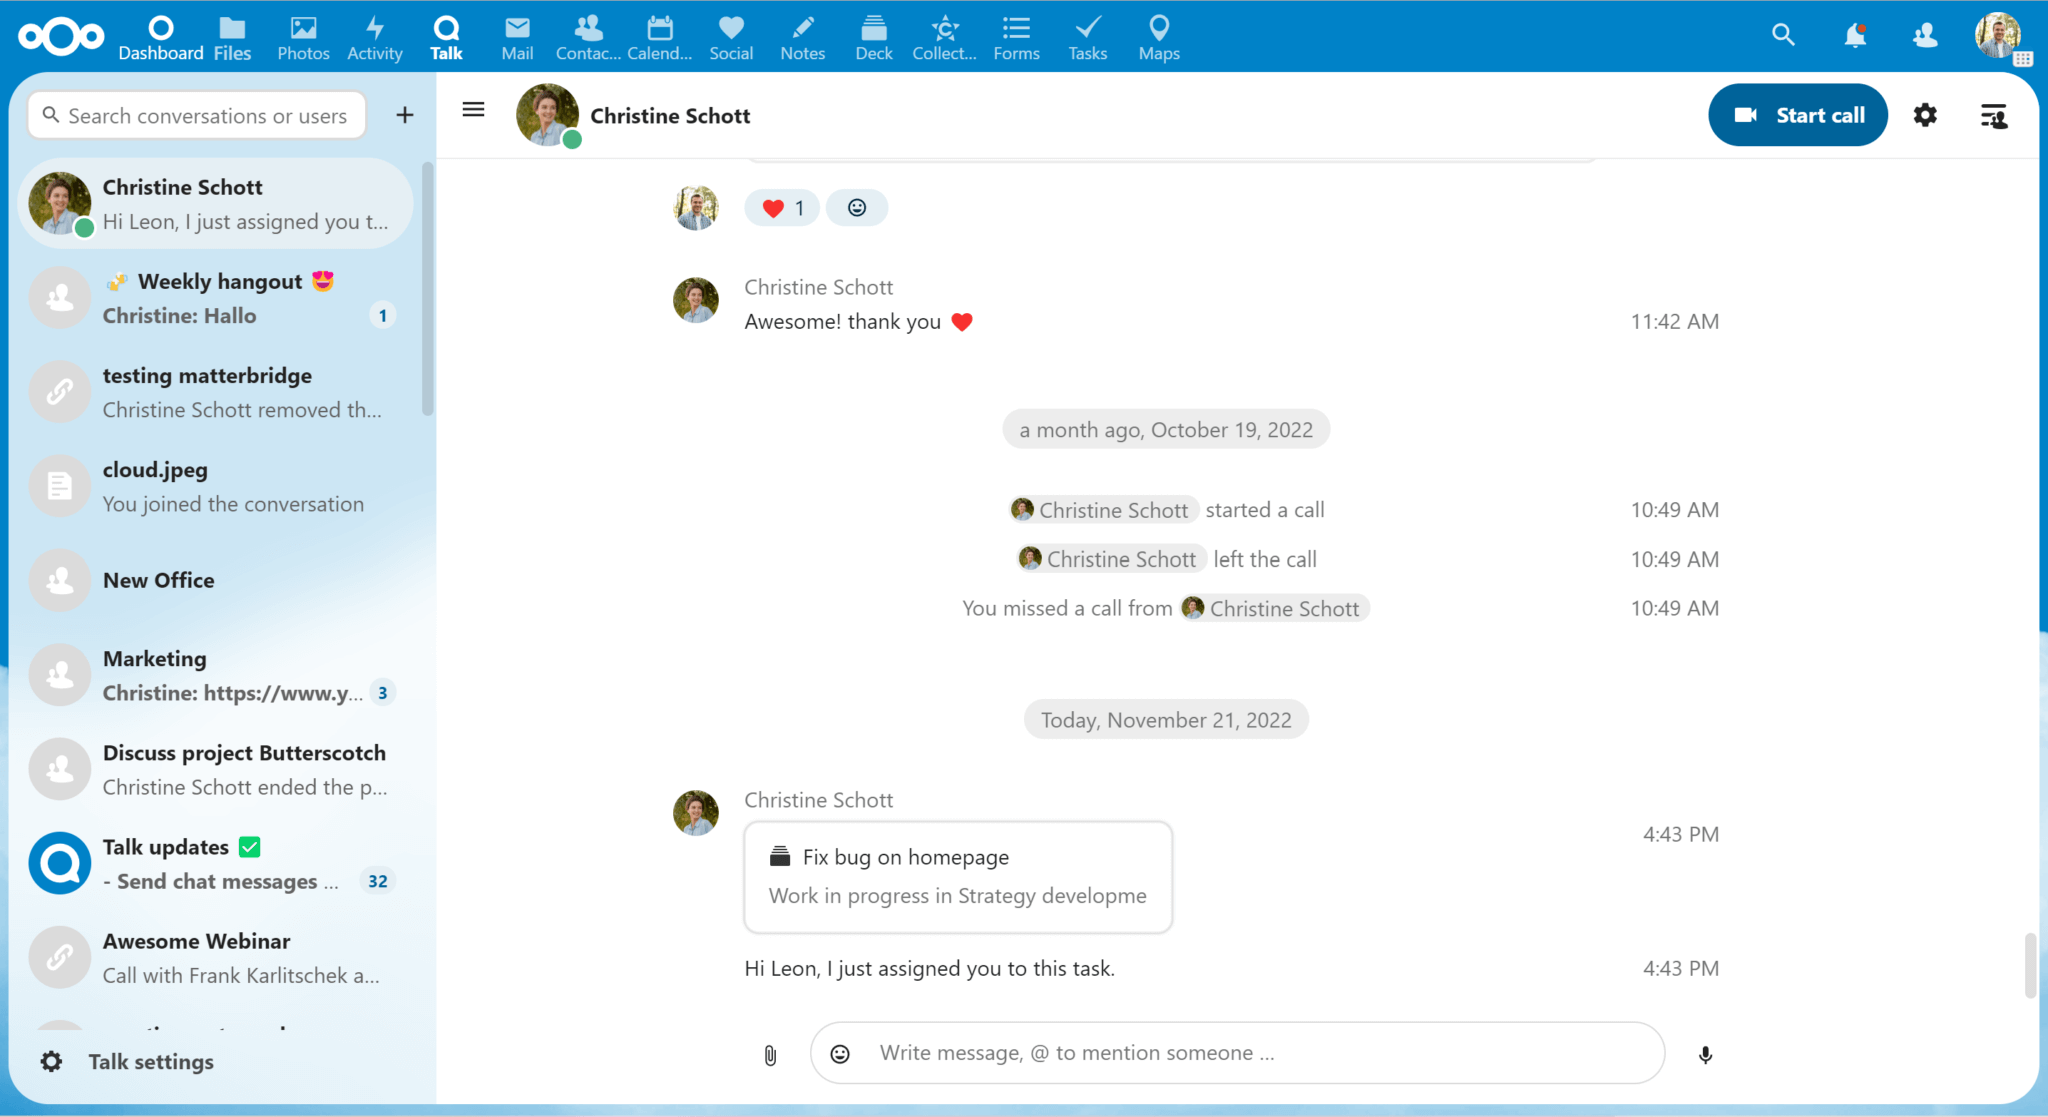The width and height of the screenshot is (2048, 1117).
Task: Open the Notes app
Action: click(x=801, y=37)
